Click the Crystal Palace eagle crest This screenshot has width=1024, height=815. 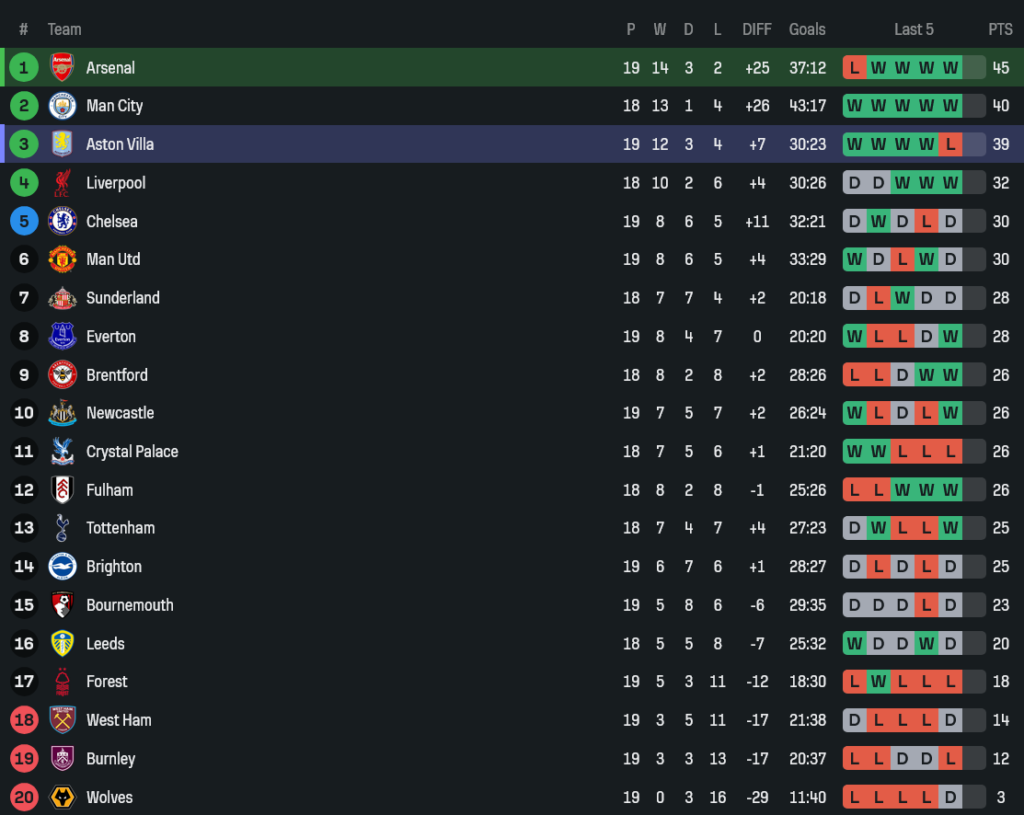62,451
